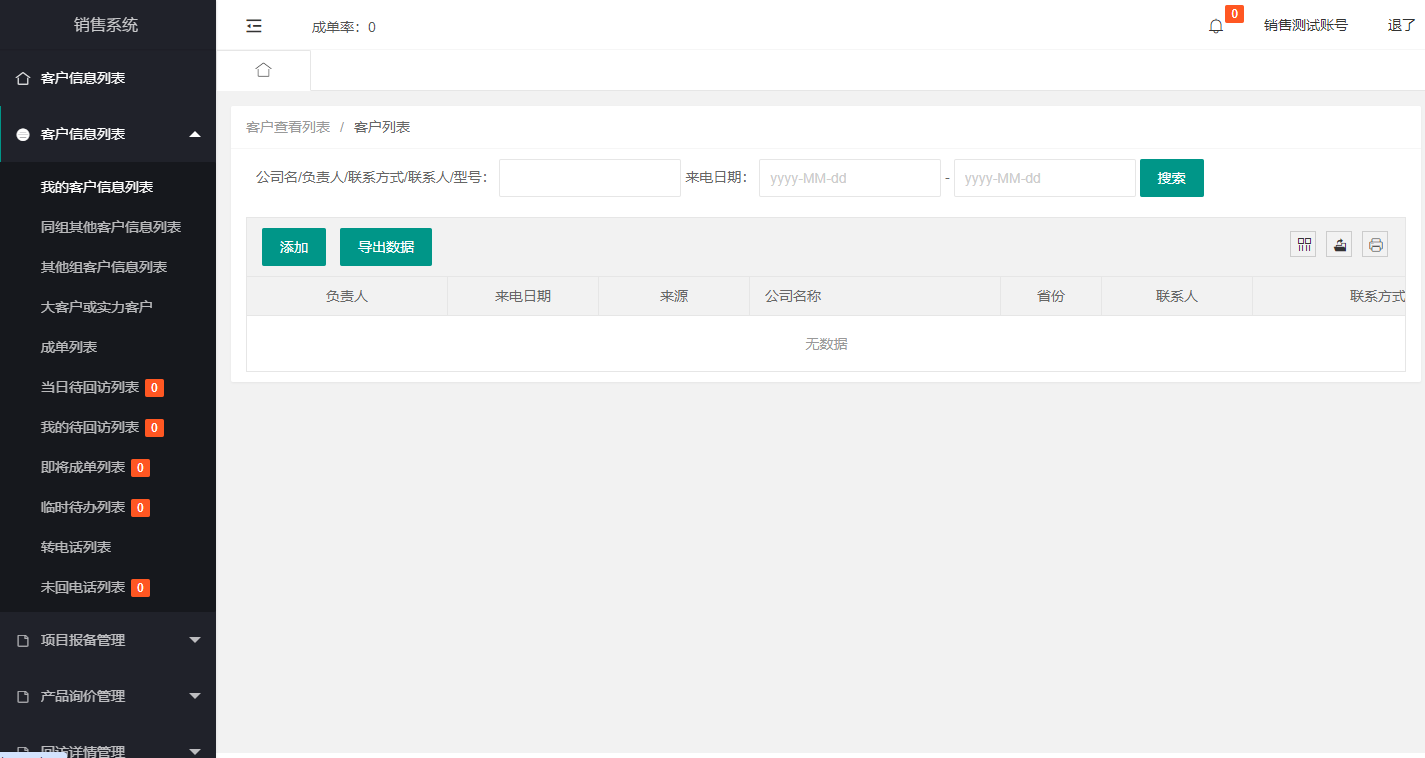Click the 0 badge beside 未回电话列表

tap(140, 588)
